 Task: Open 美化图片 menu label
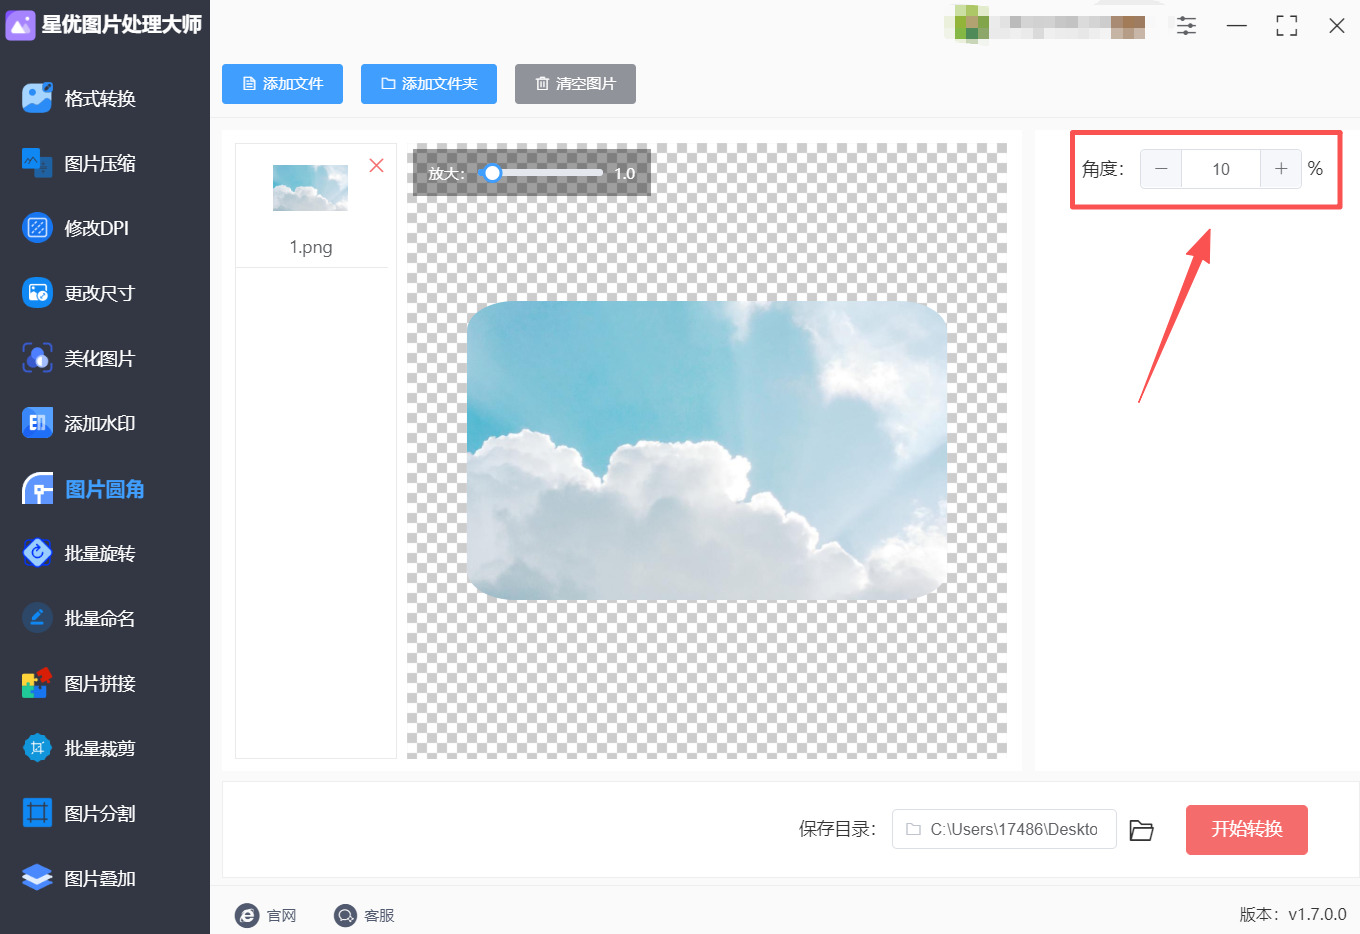pyautogui.click(x=100, y=358)
